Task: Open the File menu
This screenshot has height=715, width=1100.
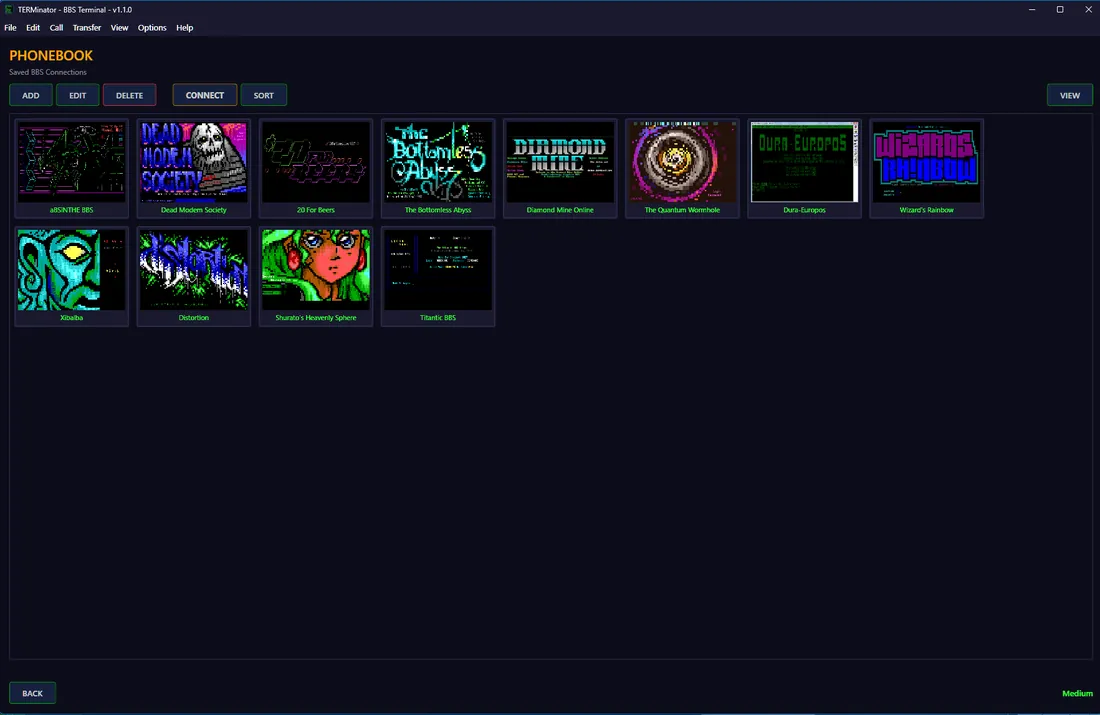Action: [11, 28]
